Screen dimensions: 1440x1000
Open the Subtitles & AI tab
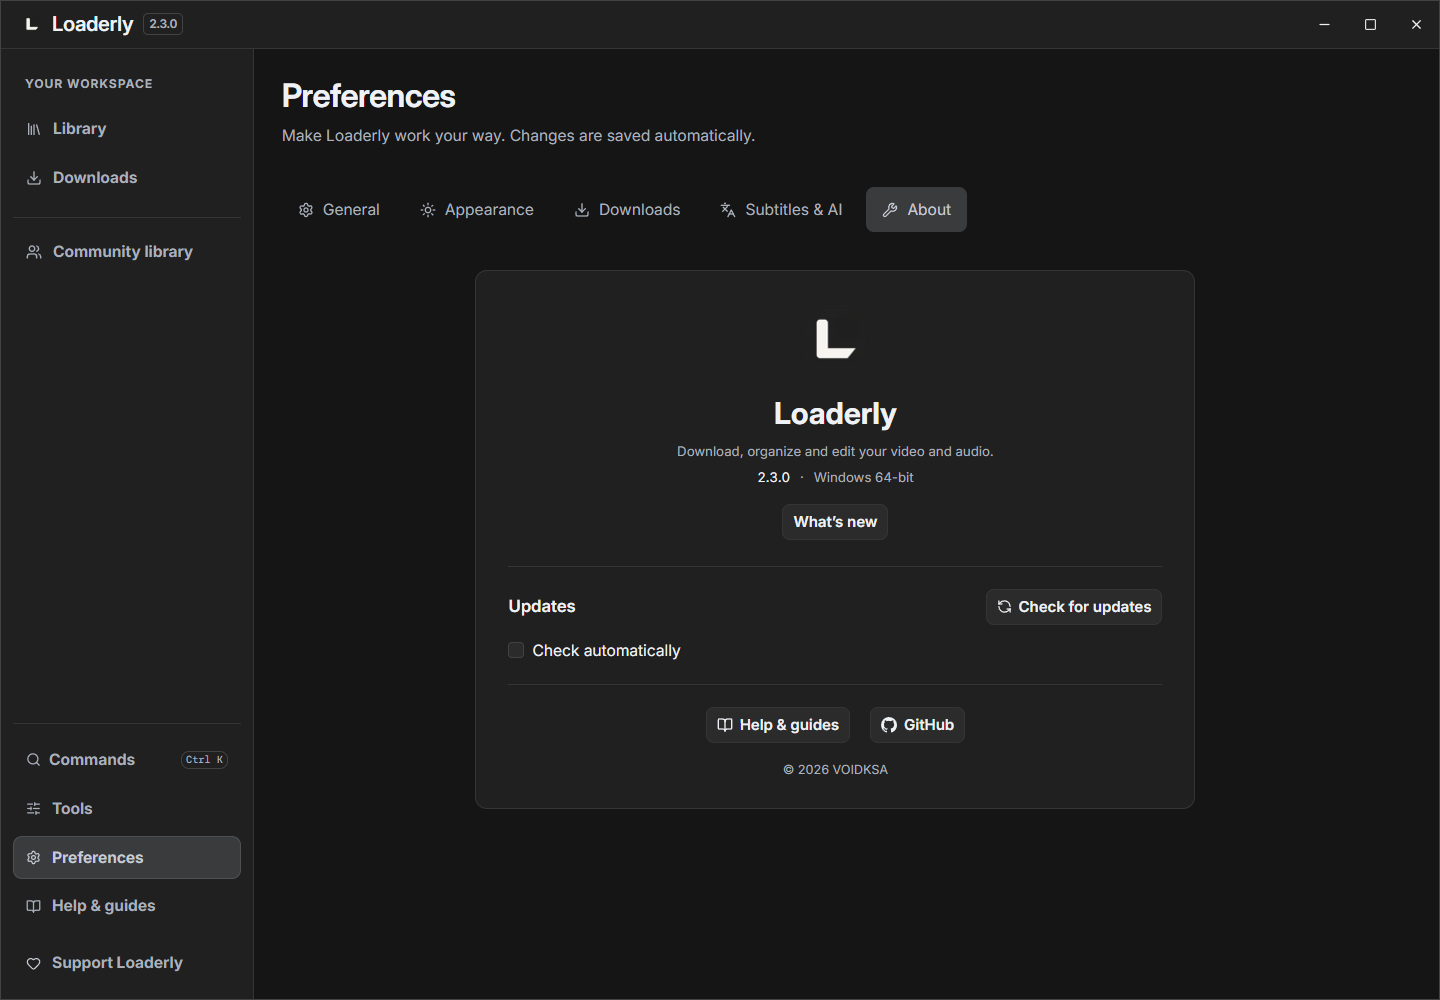[x=781, y=210]
